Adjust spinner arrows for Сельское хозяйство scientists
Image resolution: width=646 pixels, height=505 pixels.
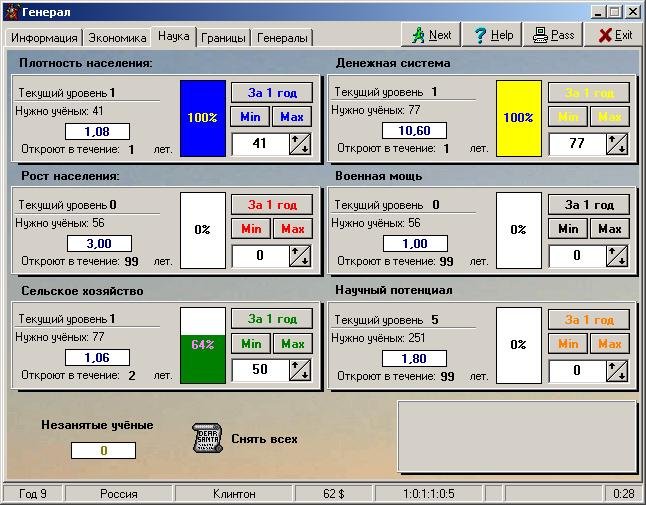point(300,370)
